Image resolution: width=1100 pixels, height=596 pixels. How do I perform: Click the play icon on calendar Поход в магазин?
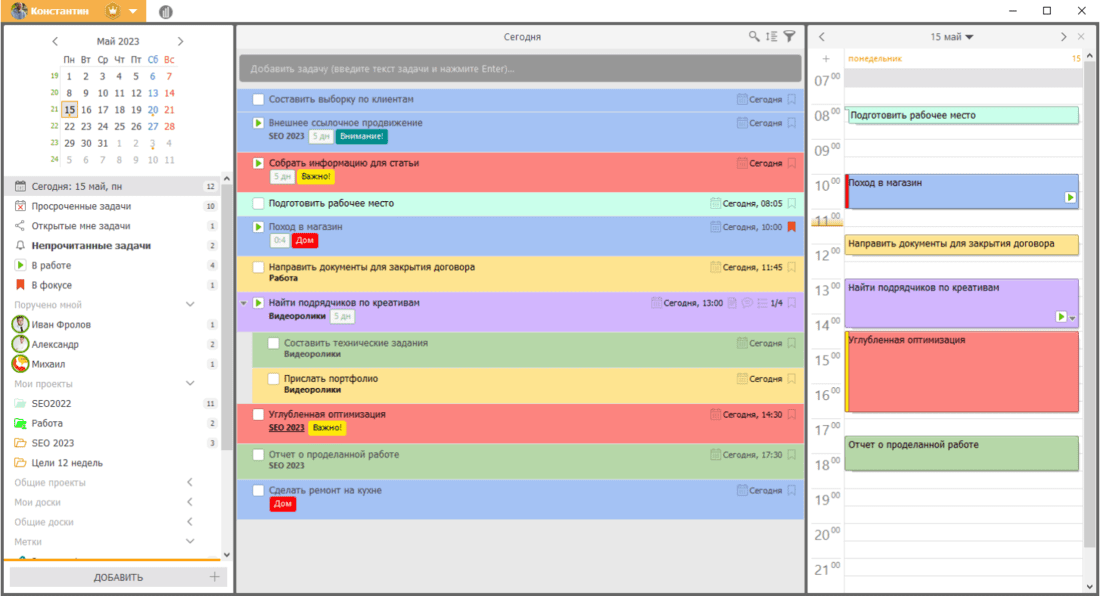click(1071, 198)
